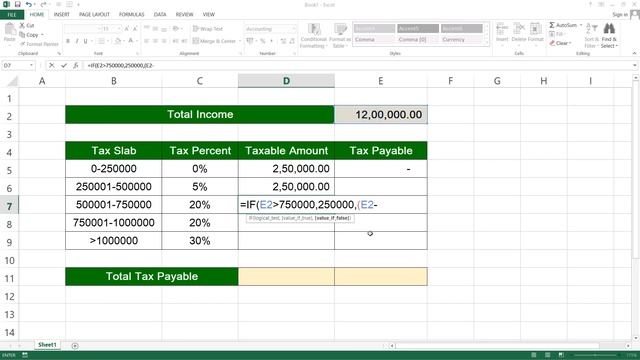This screenshot has width=640, height=360.
Task: Click the Format cells icon
Action: [x=535, y=29]
